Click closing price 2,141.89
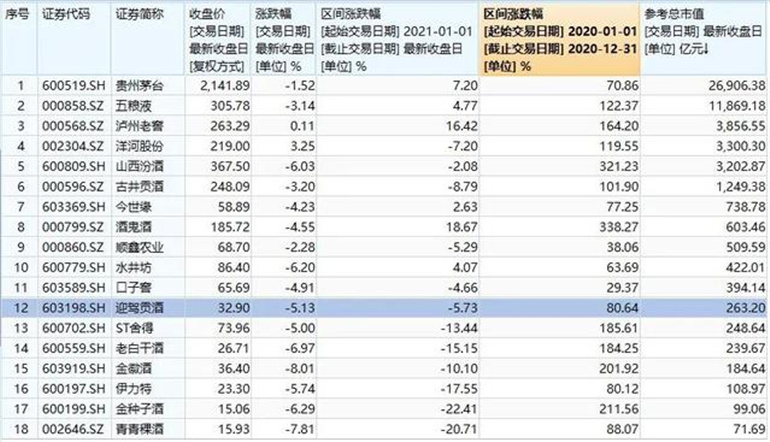Screen dimensions: 770x442 (x=225, y=85)
